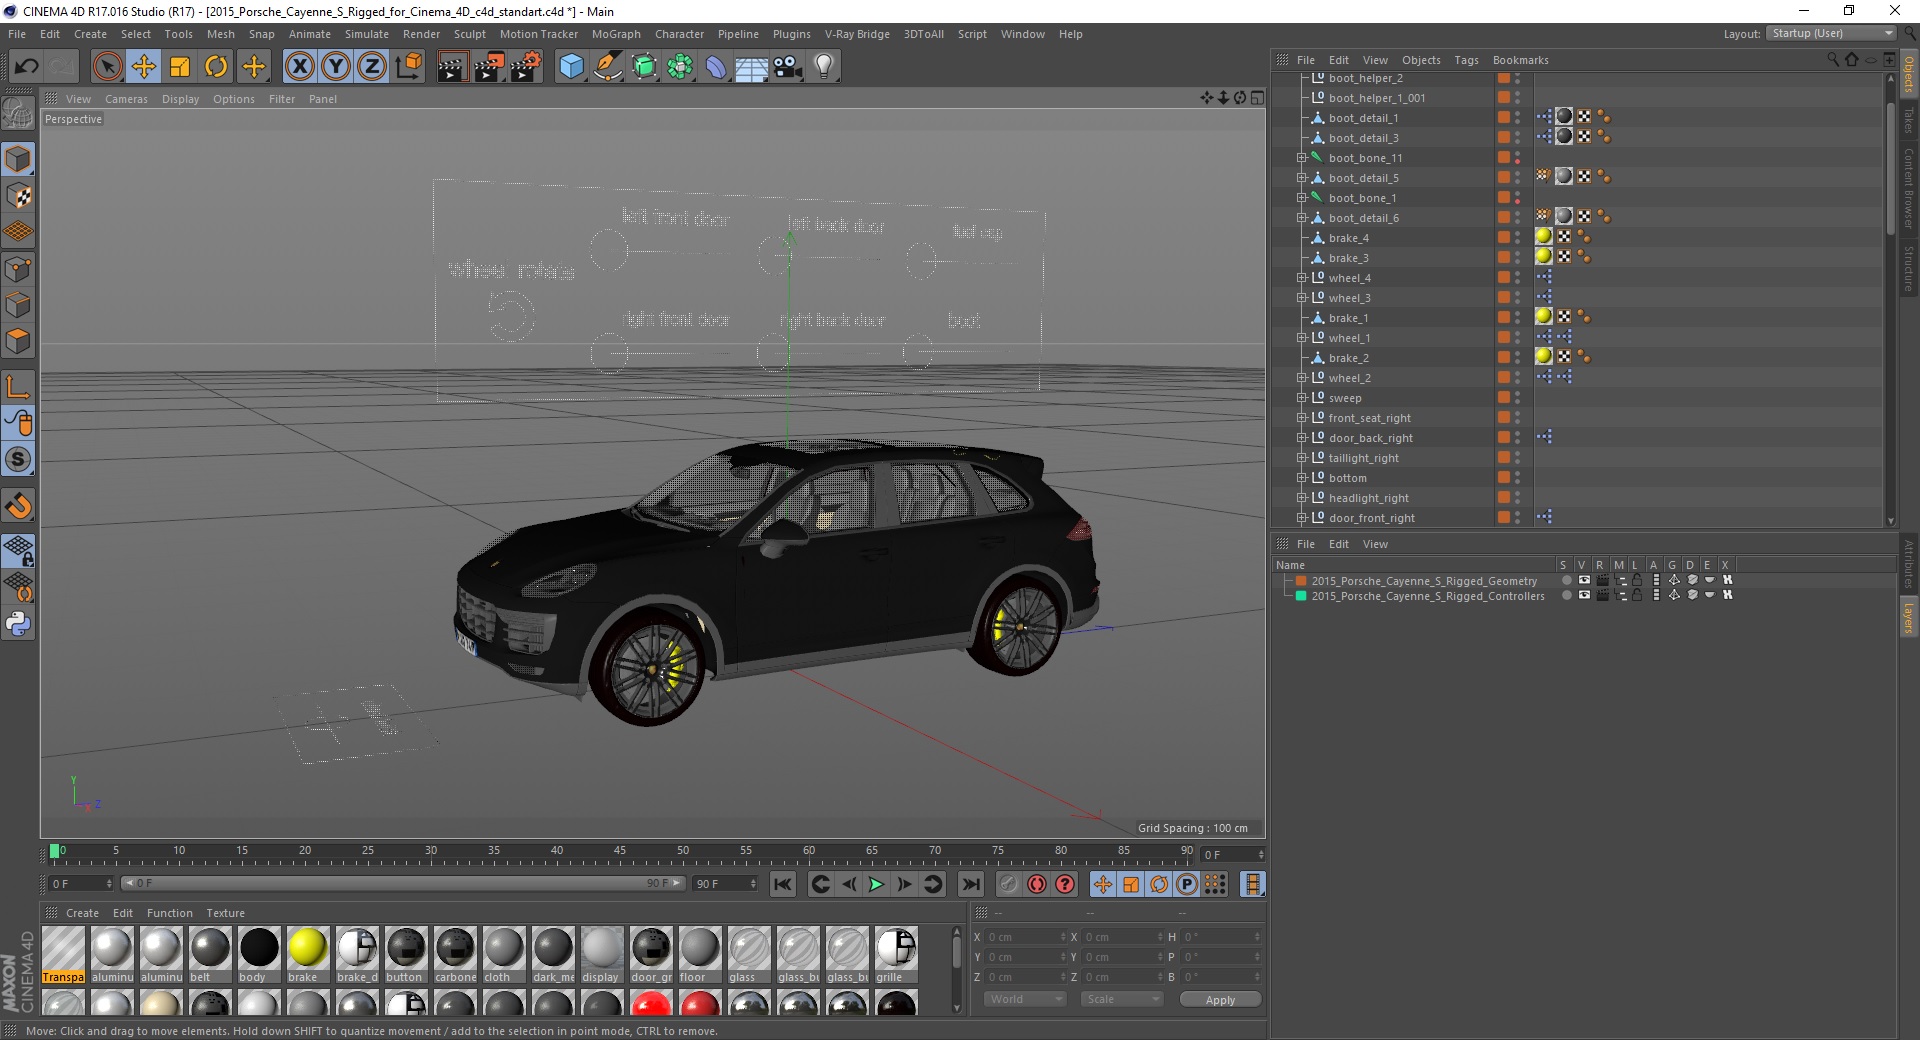Toggle visibility dots of brake_4

click(x=1517, y=238)
